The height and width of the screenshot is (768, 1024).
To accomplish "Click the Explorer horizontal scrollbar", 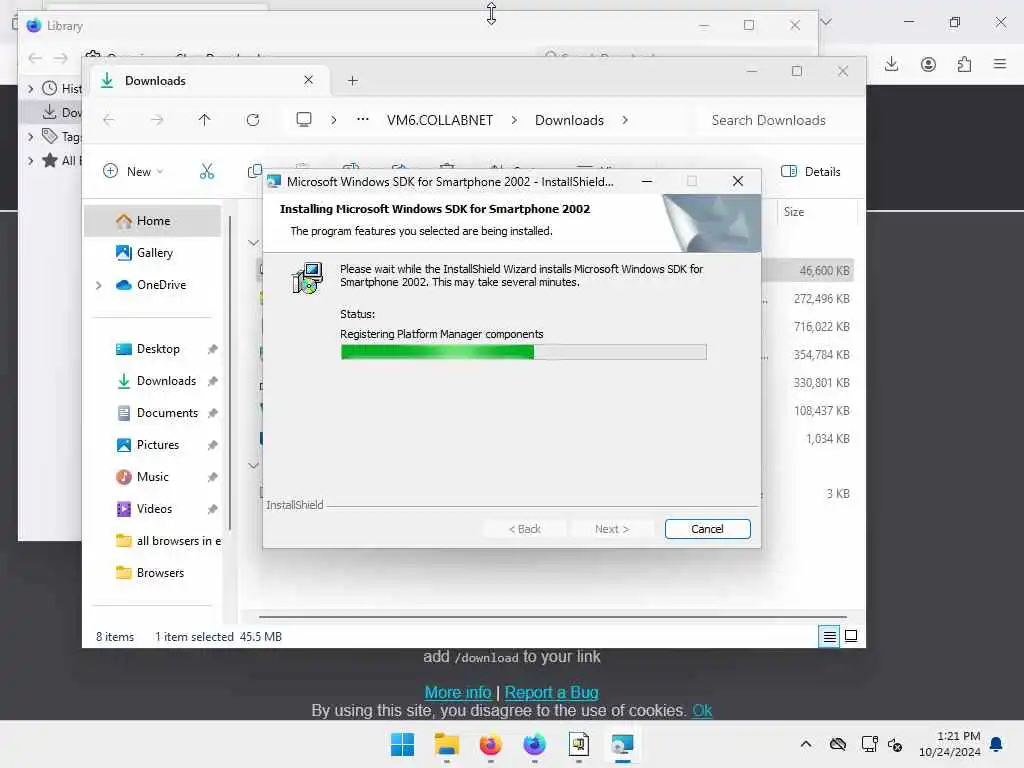I will pyautogui.click(x=552, y=616).
